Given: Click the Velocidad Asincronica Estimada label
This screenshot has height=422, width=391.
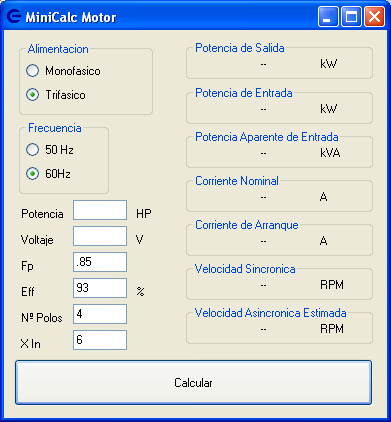Looking at the screenshot, I should [x=270, y=313].
